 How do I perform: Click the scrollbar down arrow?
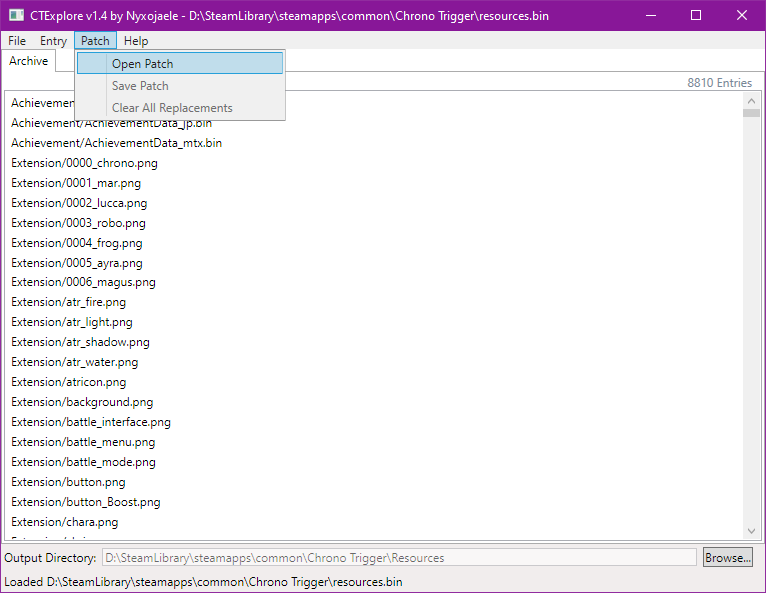coord(751,531)
